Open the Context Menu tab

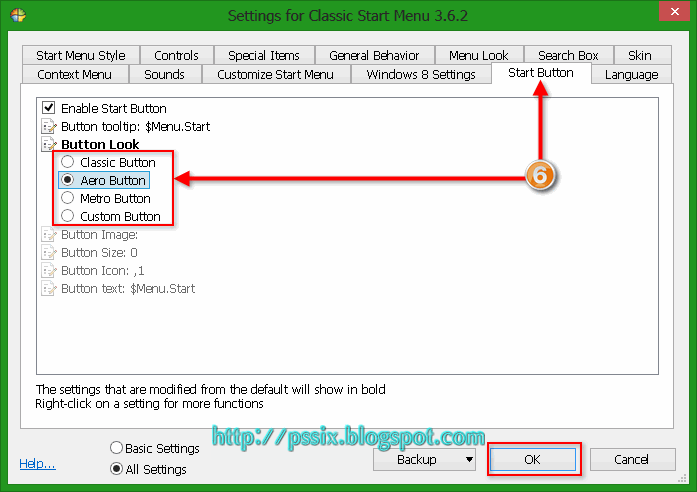click(75, 75)
